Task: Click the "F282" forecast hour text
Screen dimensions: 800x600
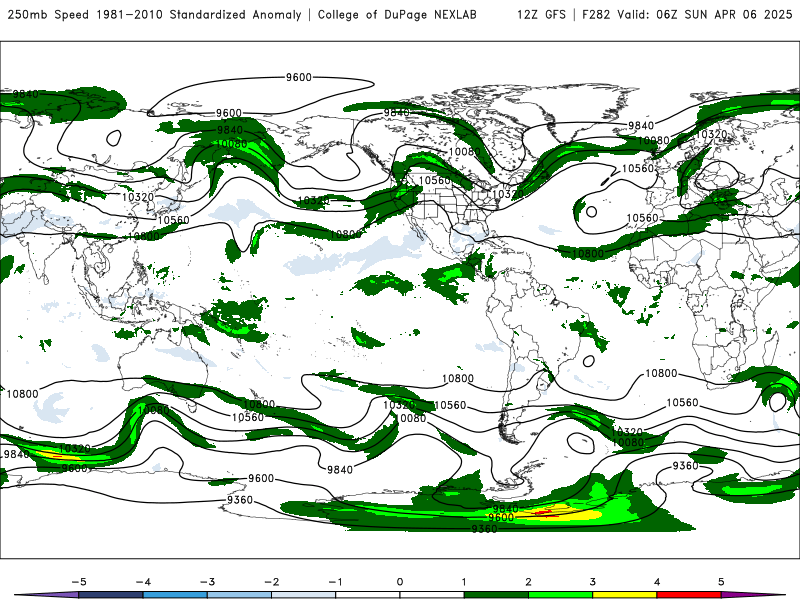Action: pos(596,14)
